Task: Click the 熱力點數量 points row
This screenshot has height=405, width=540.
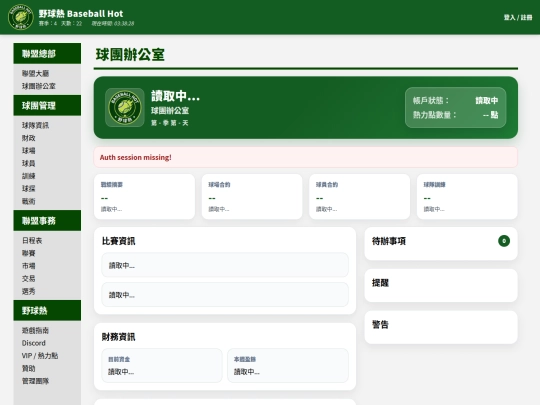Action: pyautogui.click(x=455, y=115)
